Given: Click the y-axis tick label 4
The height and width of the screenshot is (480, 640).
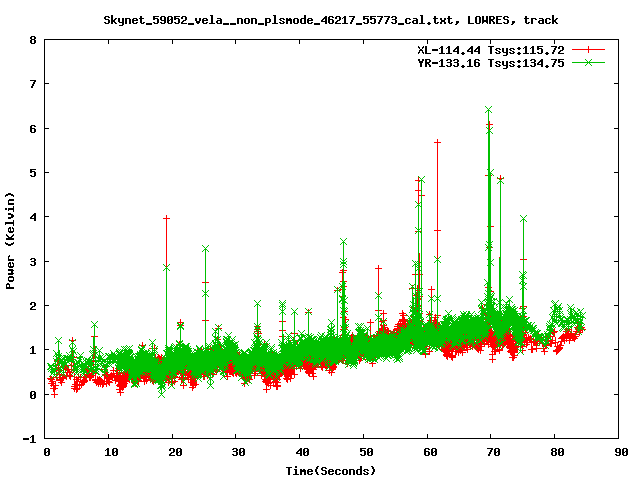Looking at the screenshot, I should (33, 217).
